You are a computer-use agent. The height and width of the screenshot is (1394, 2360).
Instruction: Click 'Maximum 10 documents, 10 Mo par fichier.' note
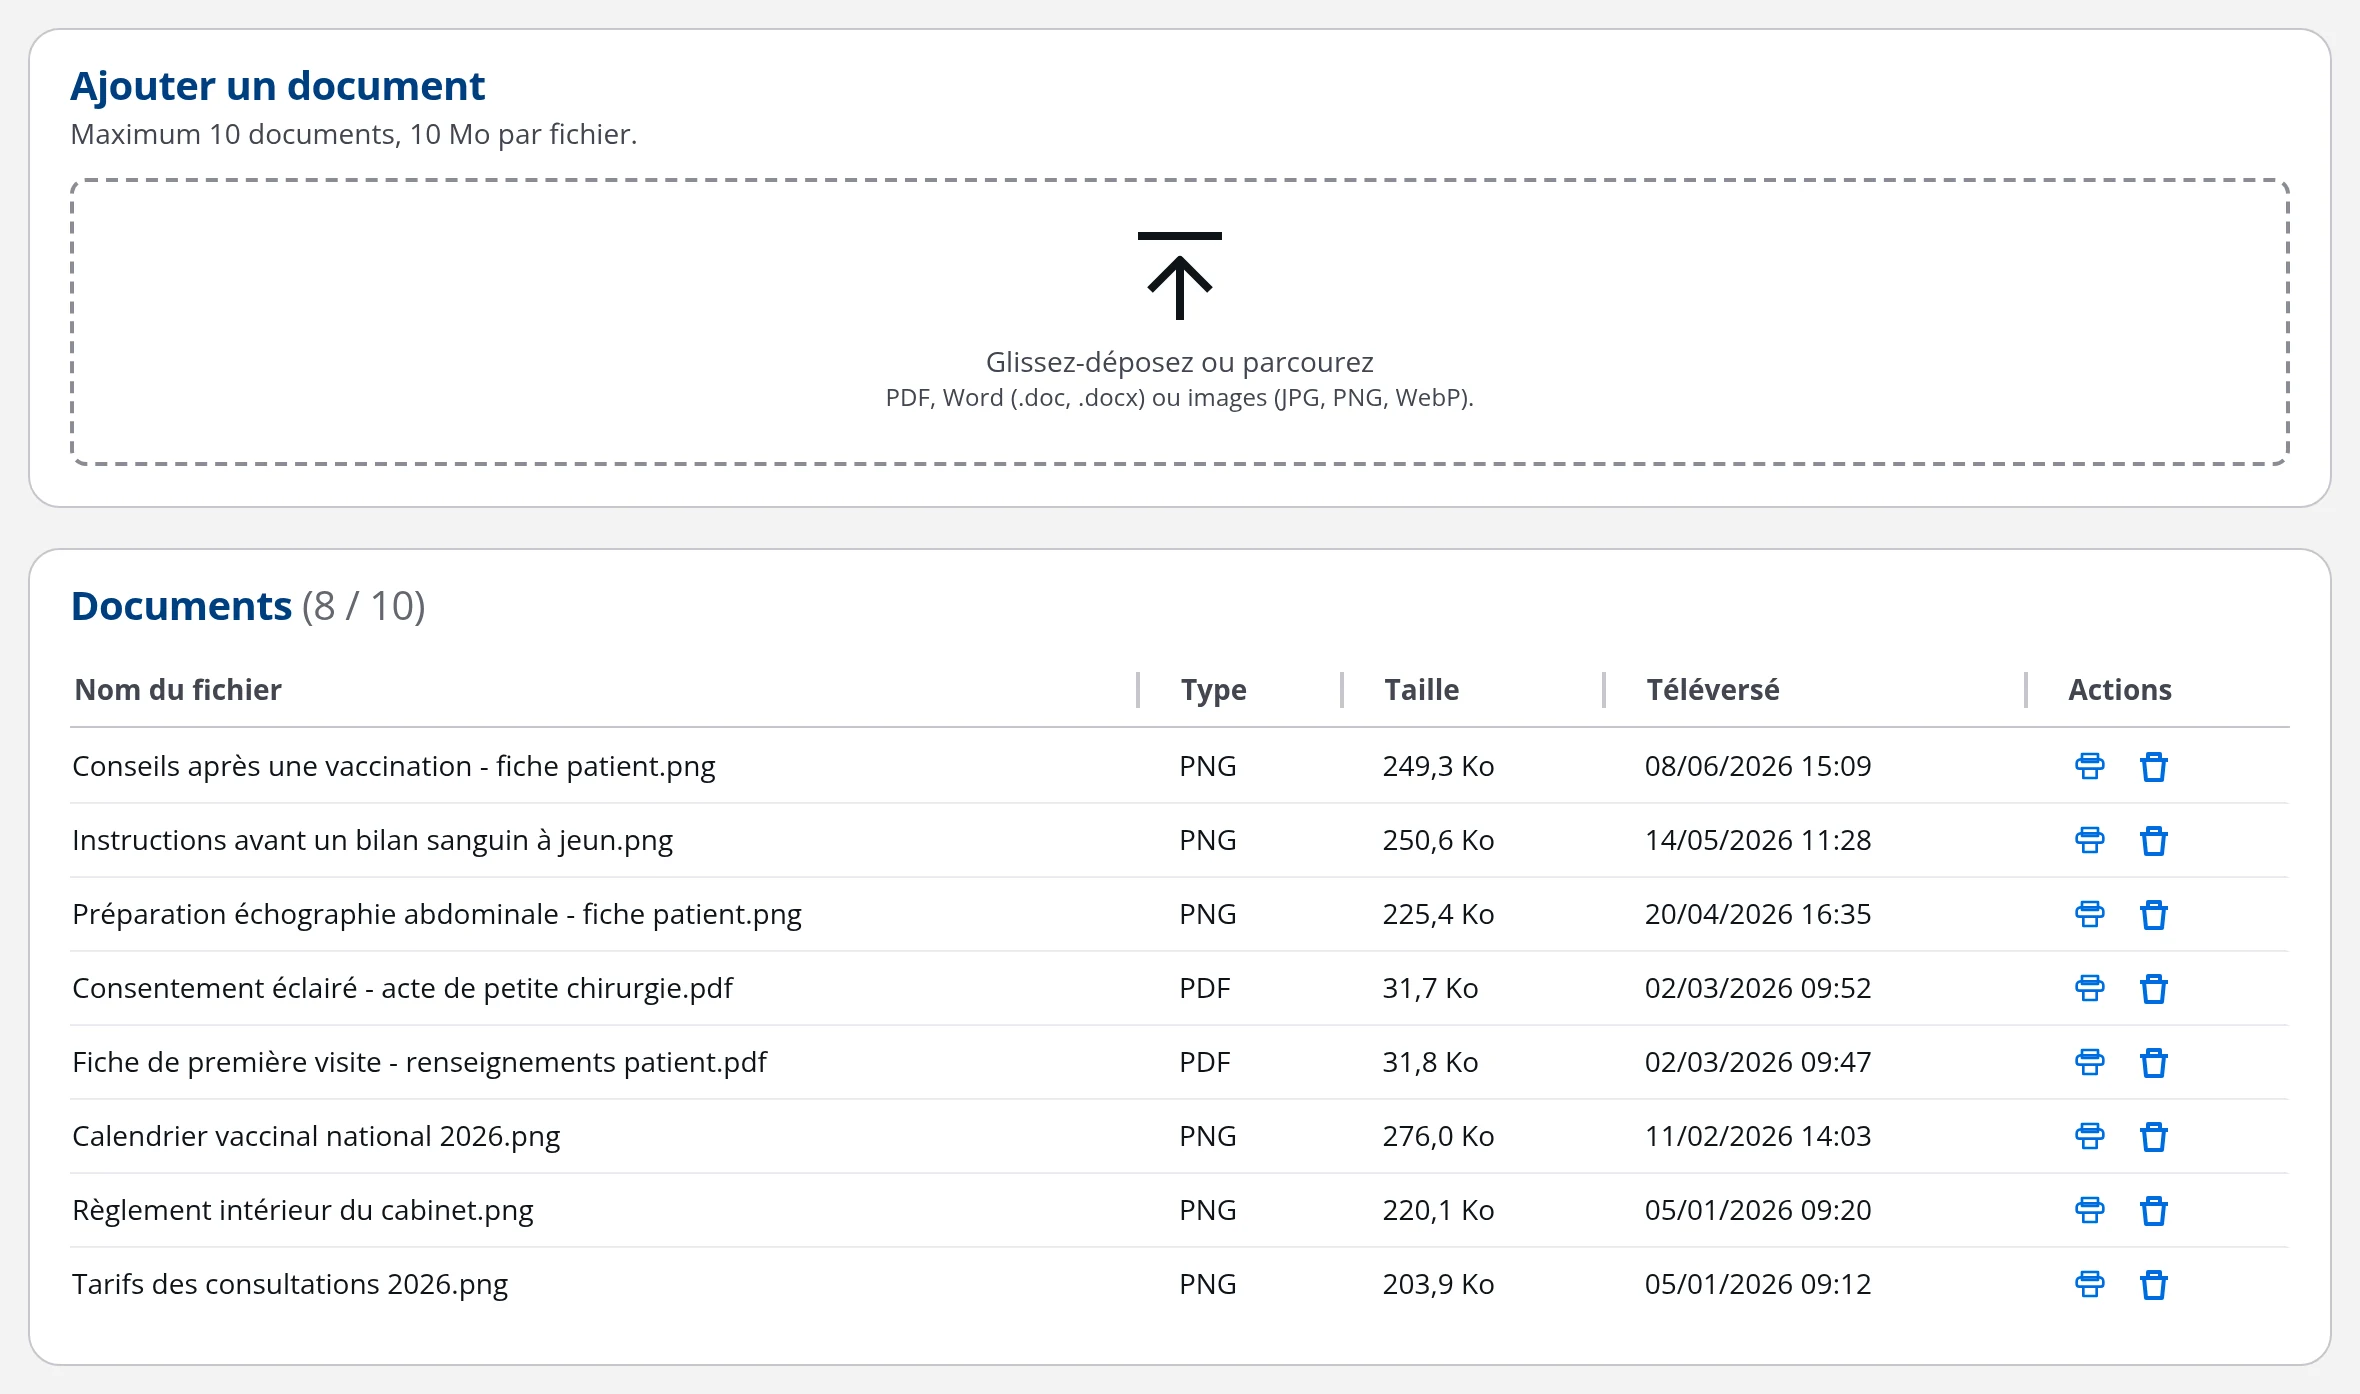[x=353, y=134]
